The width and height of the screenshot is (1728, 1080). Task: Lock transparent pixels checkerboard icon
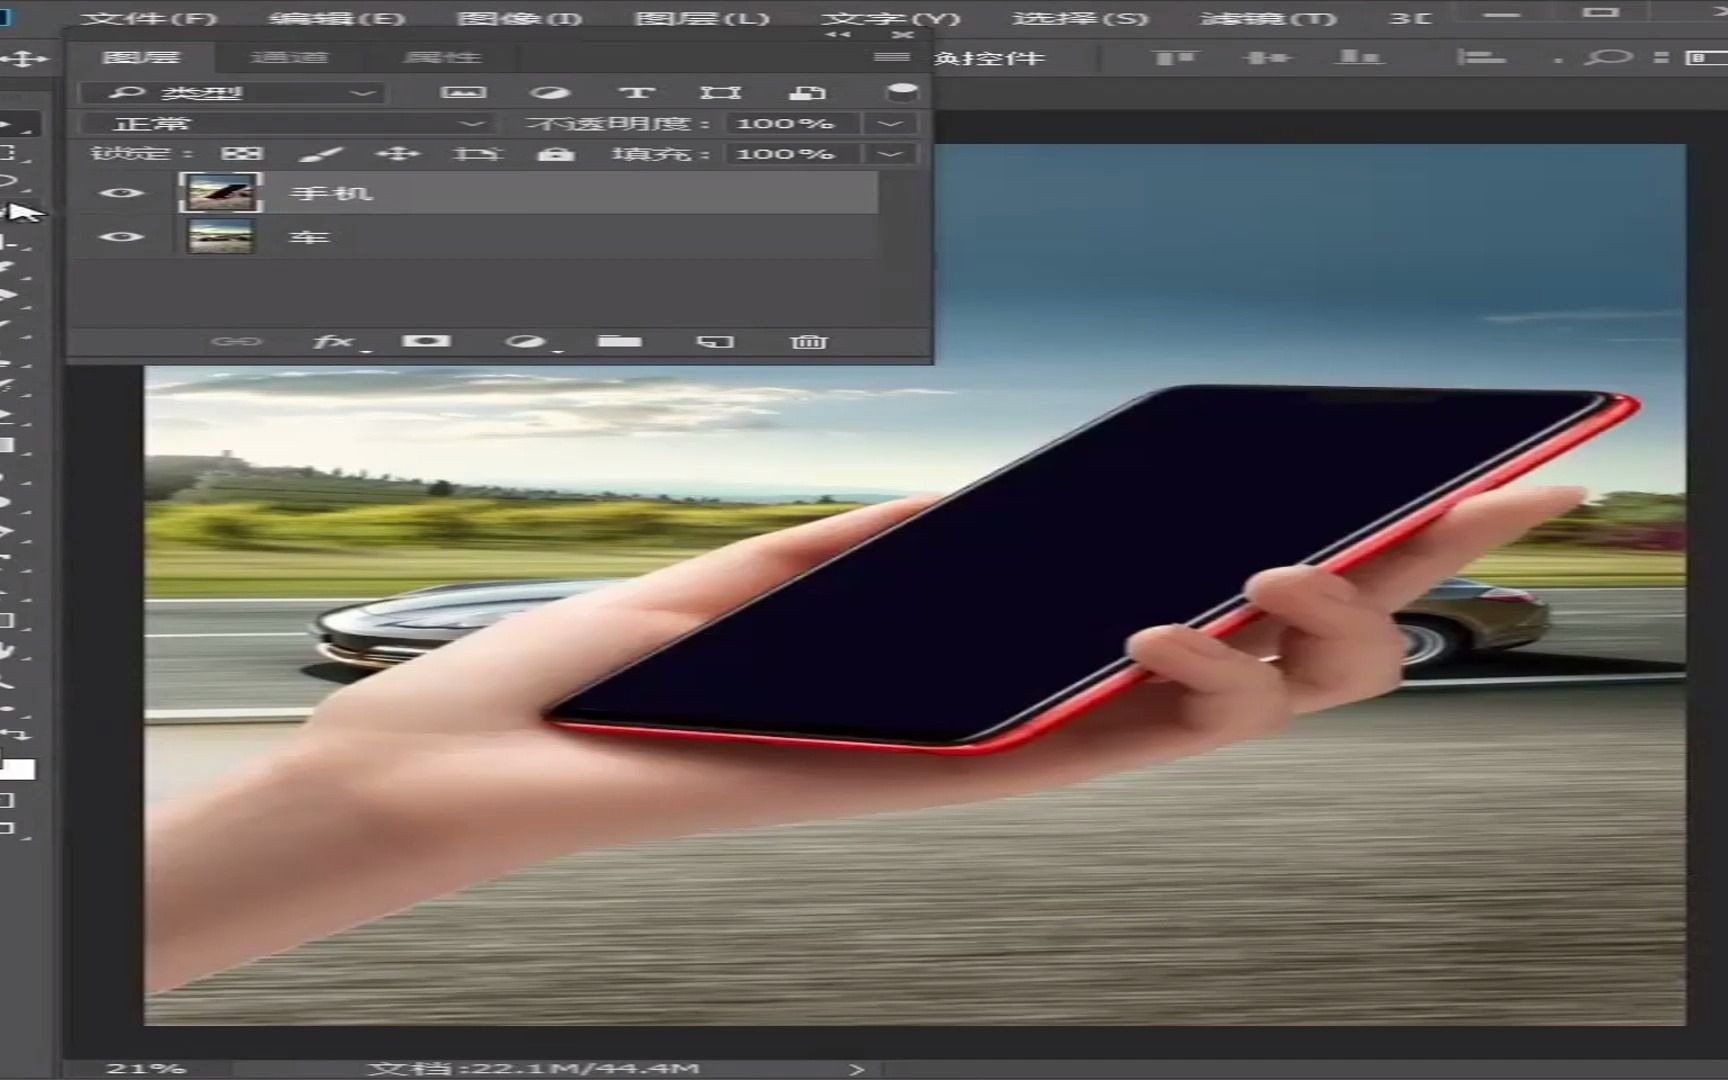click(x=241, y=154)
